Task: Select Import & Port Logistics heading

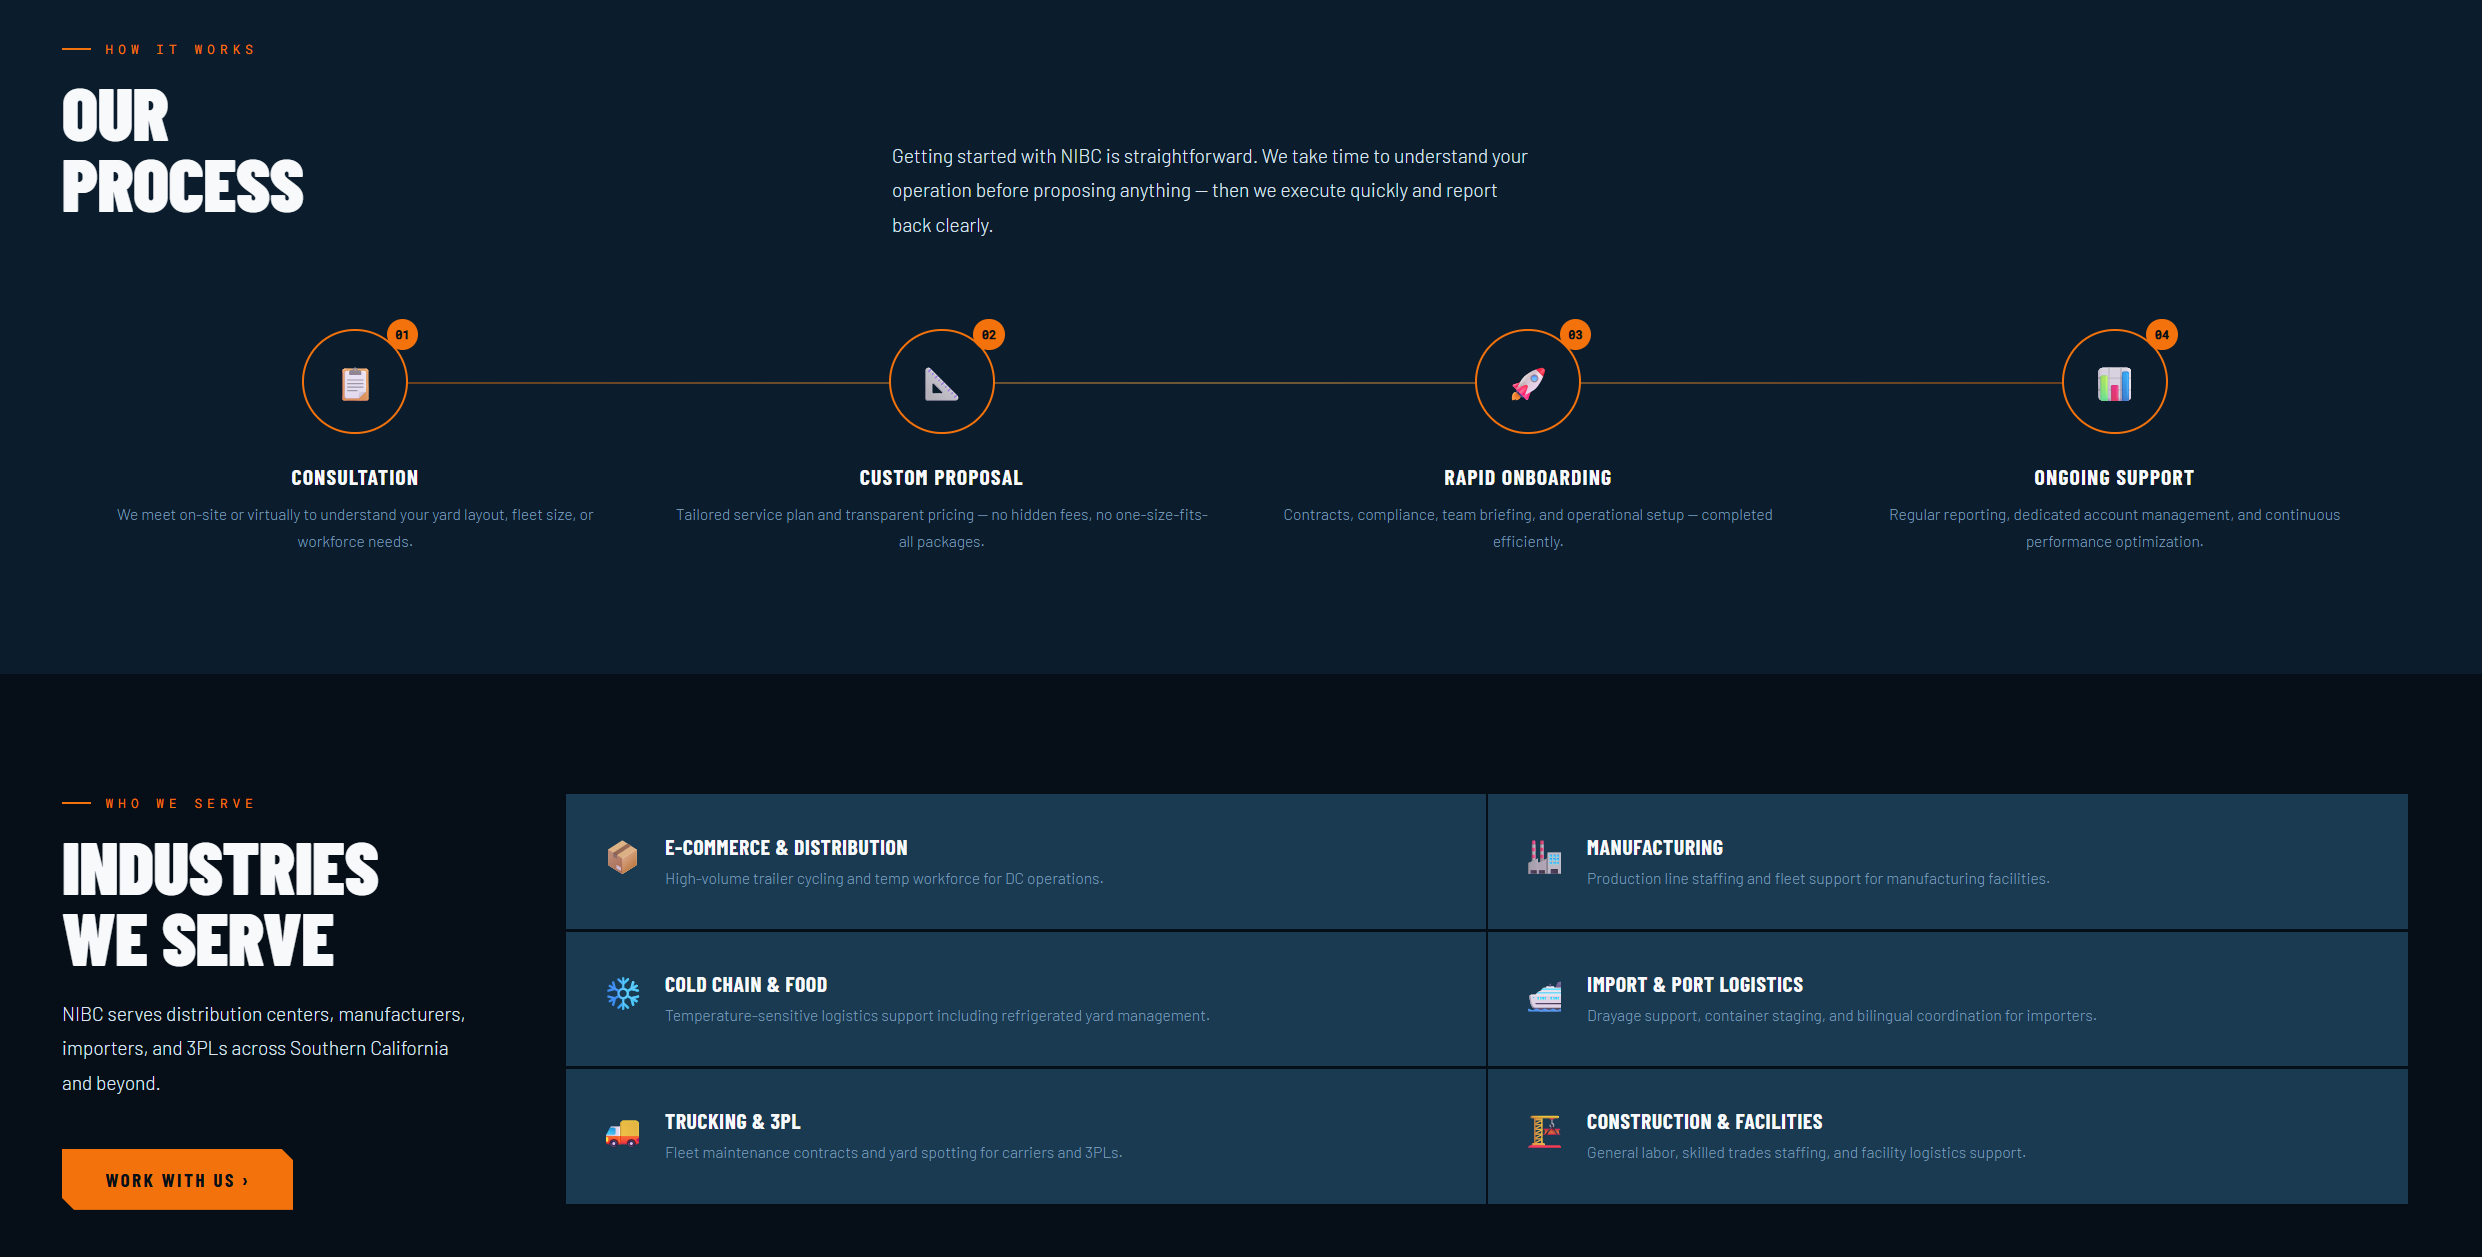Action: pos(1694,985)
